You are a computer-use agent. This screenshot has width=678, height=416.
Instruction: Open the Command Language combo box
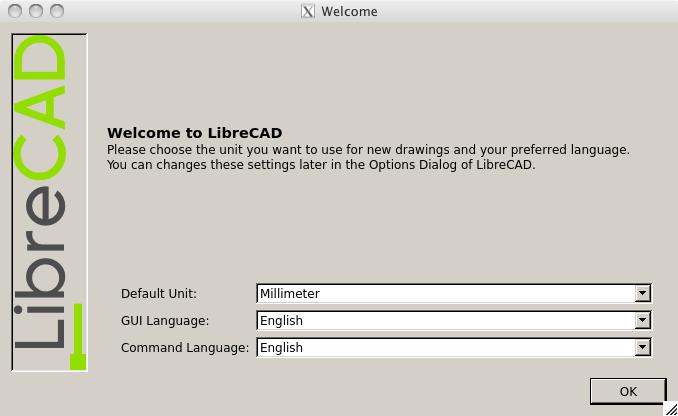point(454,347)
